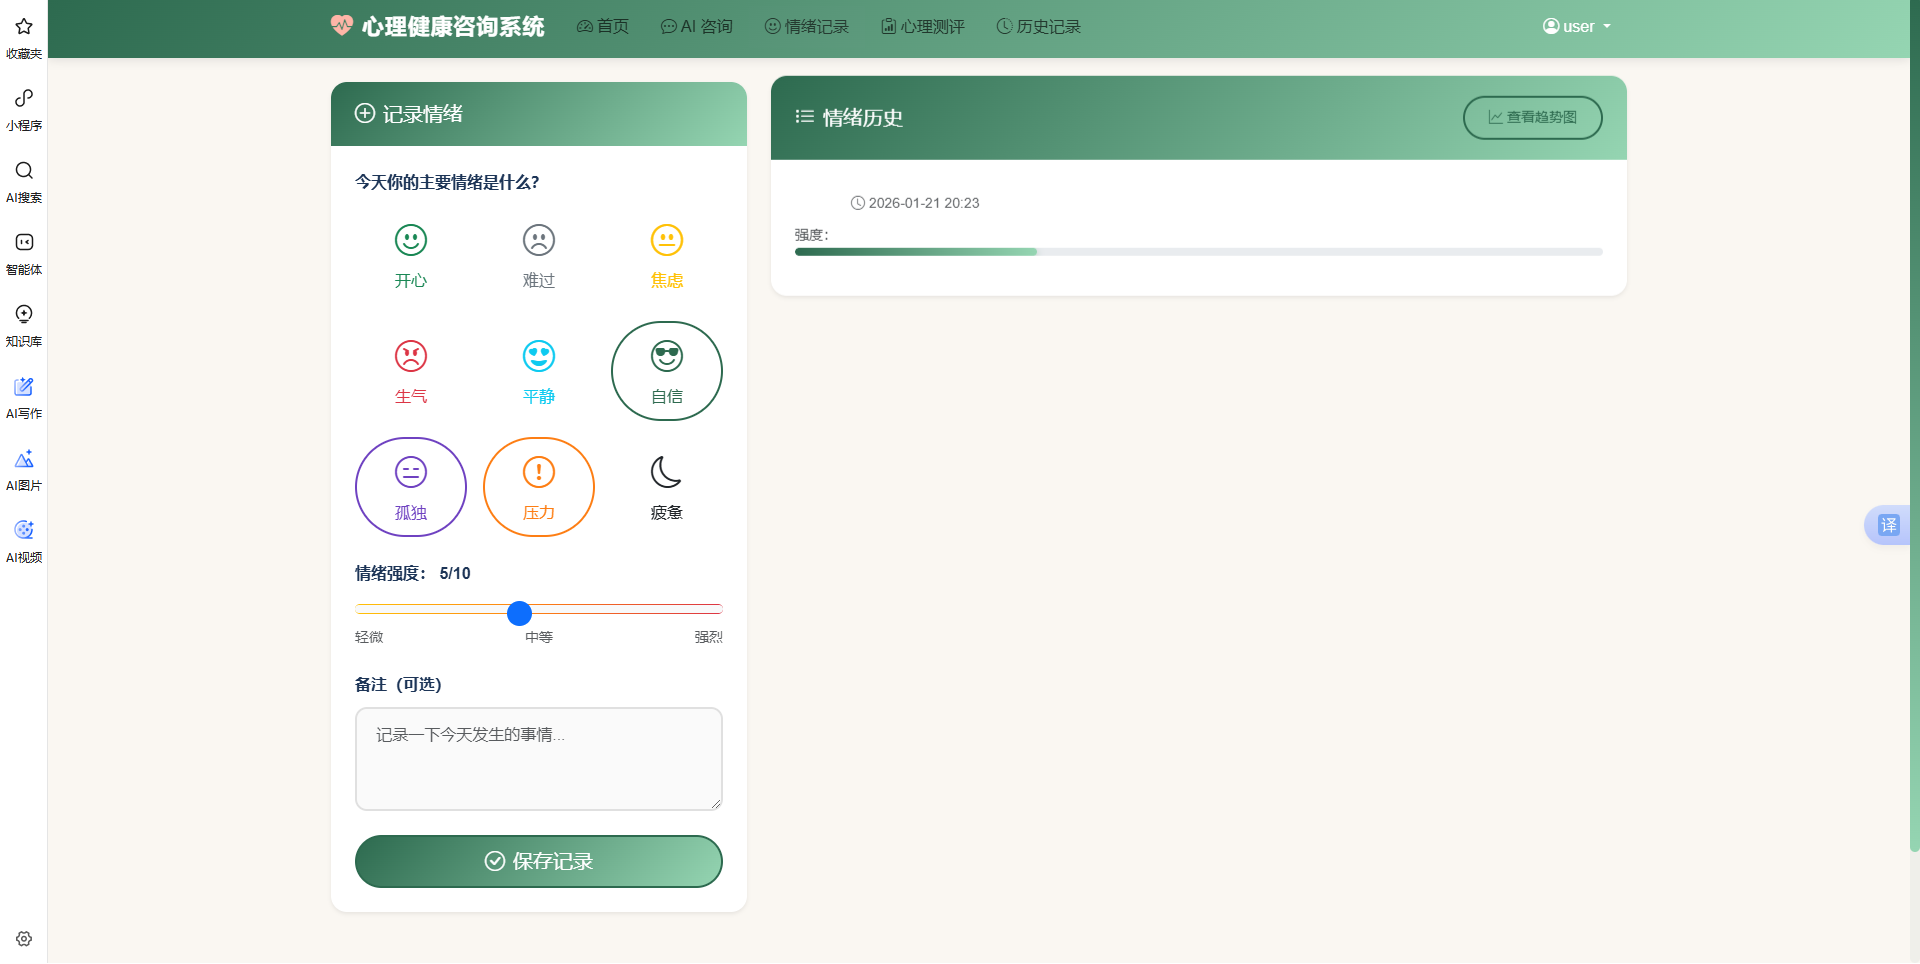1920x964 pixels.
Task: Open AI图片 from the sidebar
Action: [x=23, y=469]
